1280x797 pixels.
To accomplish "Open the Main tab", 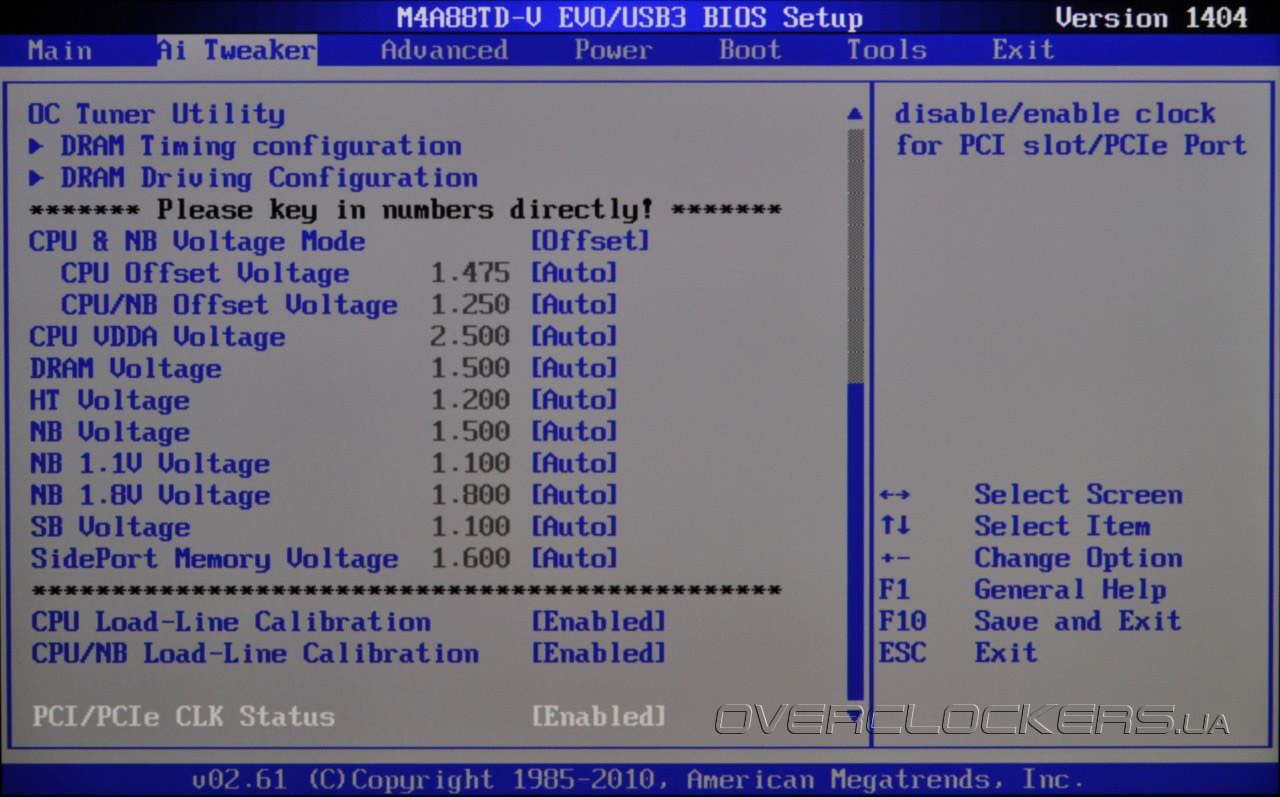I will (59, 50).
